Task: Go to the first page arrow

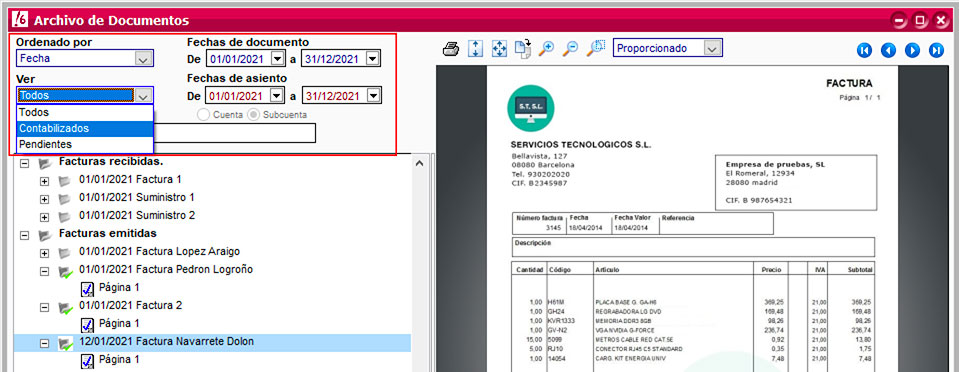Action: (864, 50)
